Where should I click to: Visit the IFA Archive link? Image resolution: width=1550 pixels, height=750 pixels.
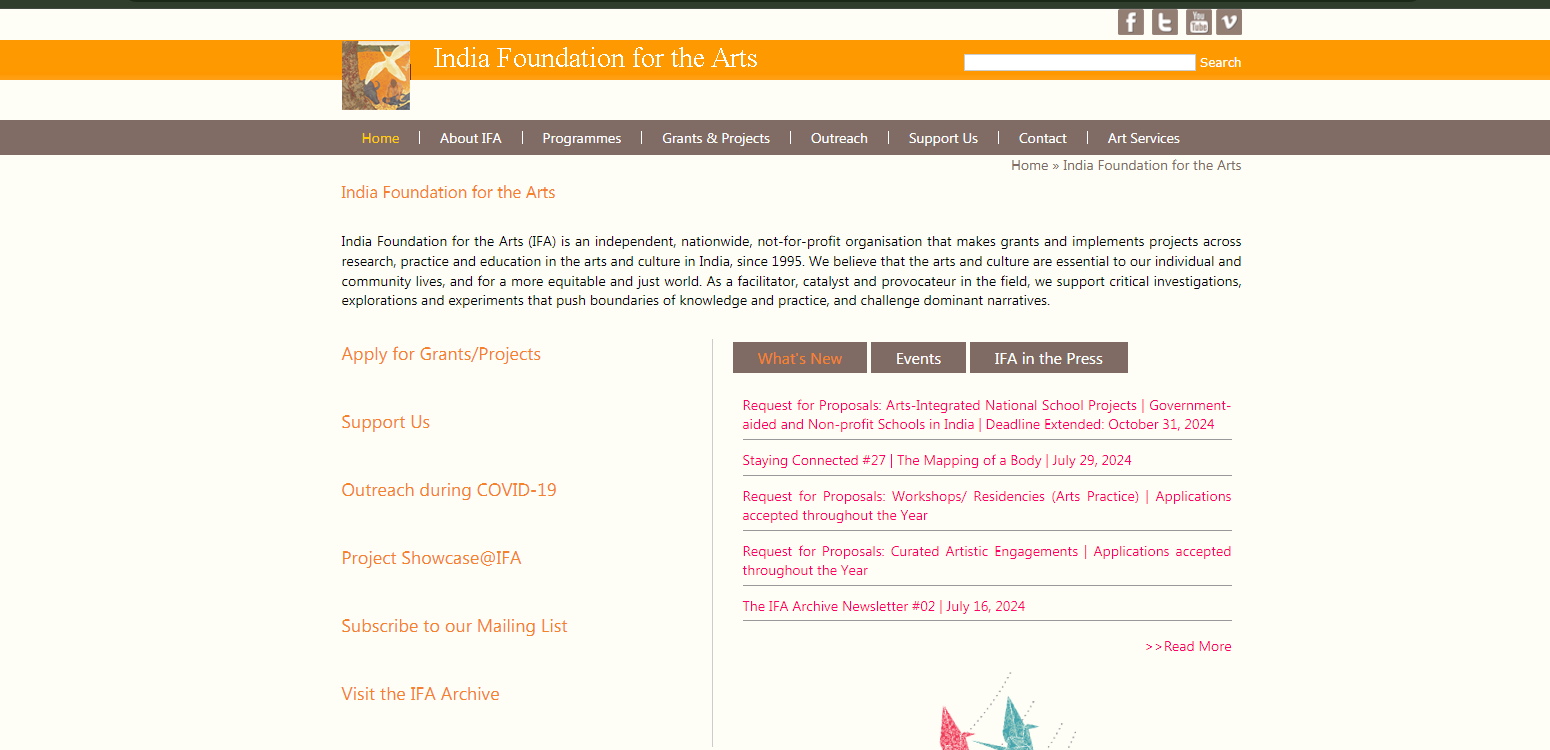point(420,694)
